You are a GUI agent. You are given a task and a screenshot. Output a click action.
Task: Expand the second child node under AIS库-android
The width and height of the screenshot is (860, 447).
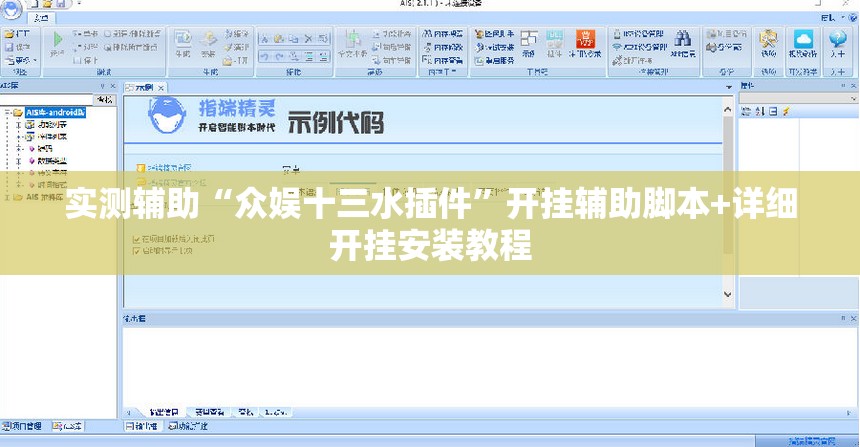pos(19,137)
